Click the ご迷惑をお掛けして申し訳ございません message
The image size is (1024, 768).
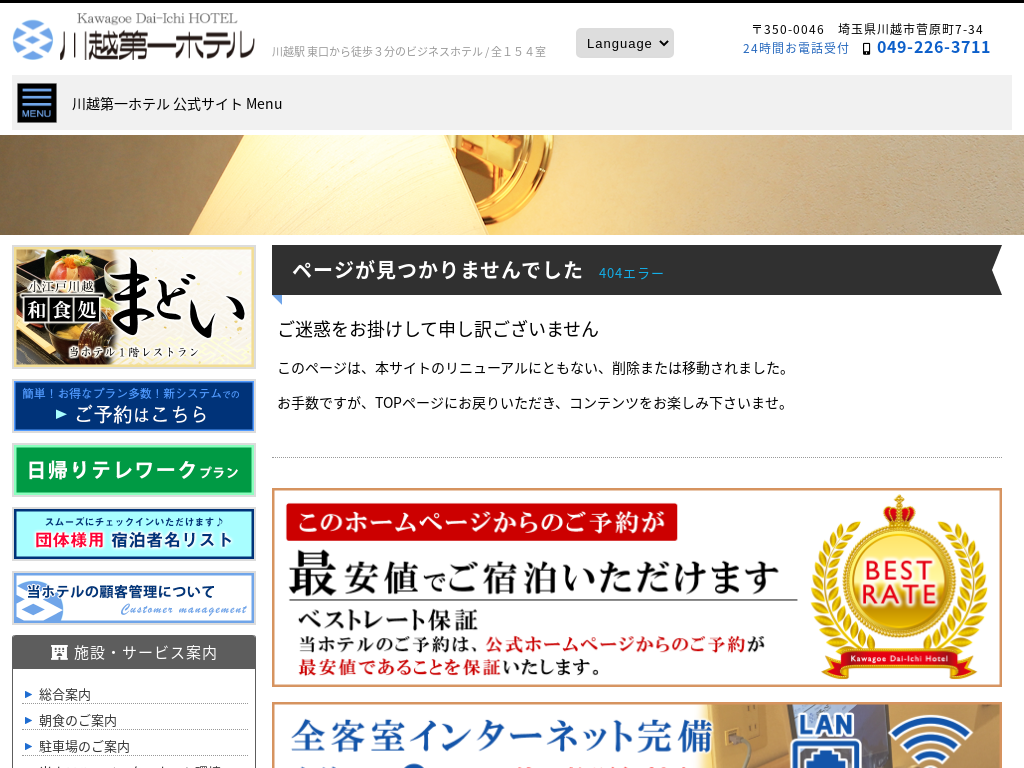tap(438, 329)
